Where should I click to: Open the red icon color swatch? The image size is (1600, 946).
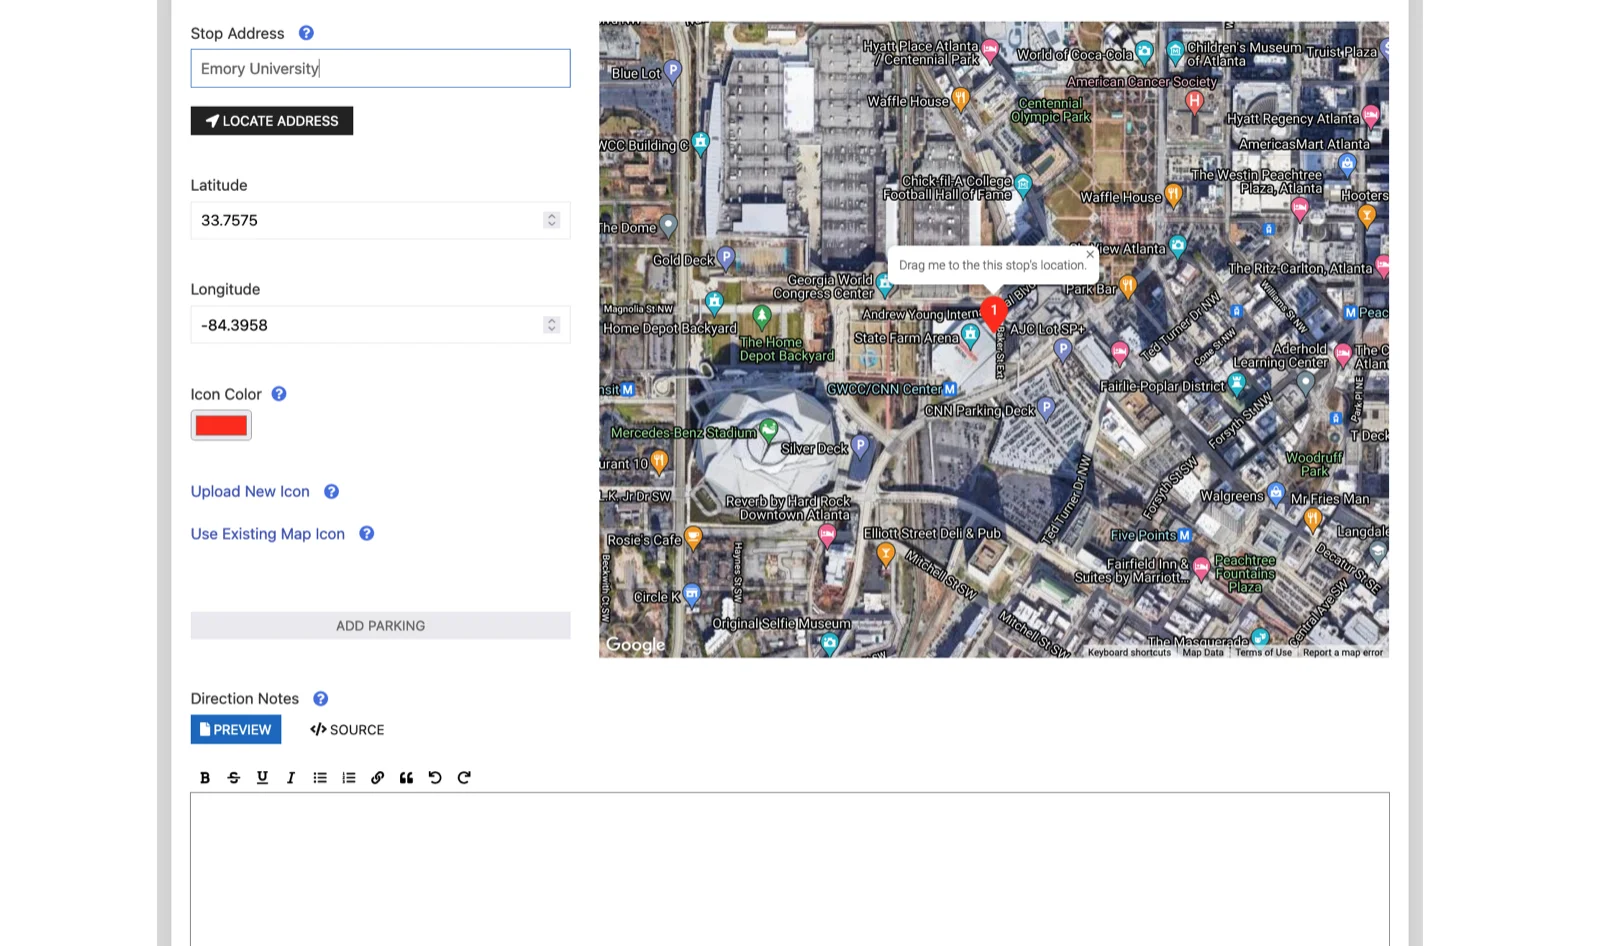(x=221, y=426)
